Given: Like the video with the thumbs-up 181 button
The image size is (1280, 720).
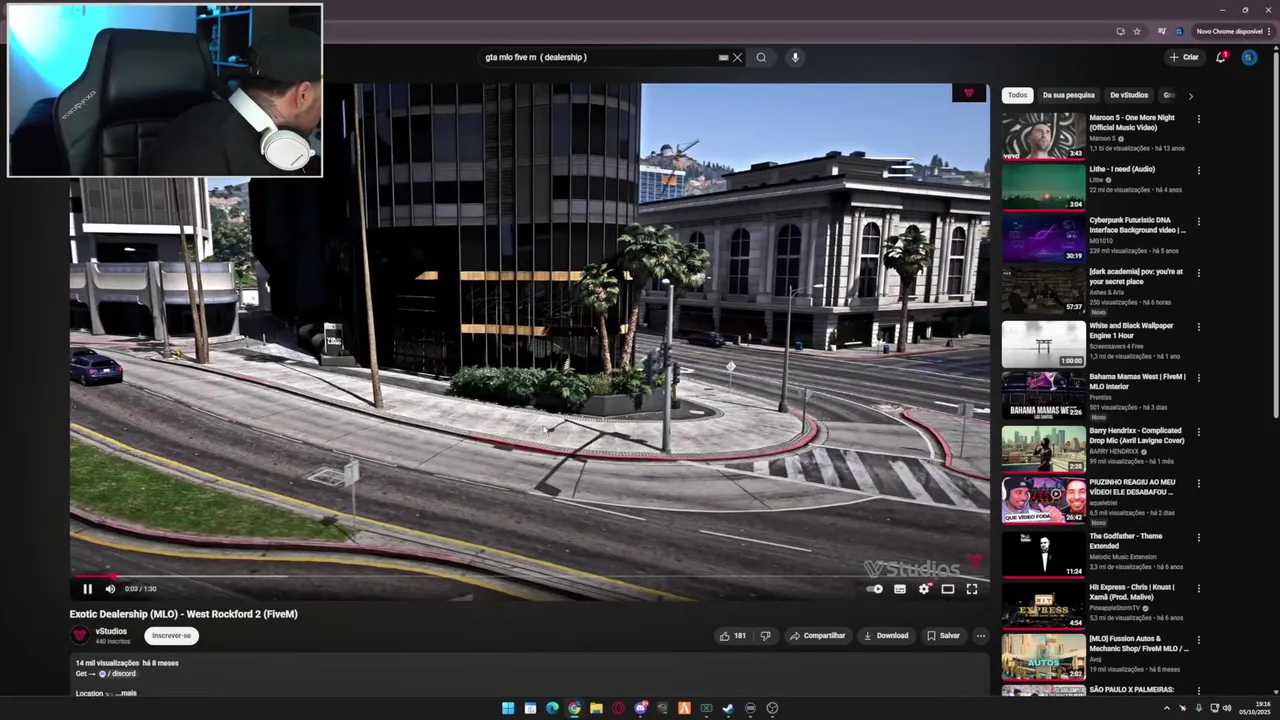Looking at the screenshot, I should click(x=732, y=636).
